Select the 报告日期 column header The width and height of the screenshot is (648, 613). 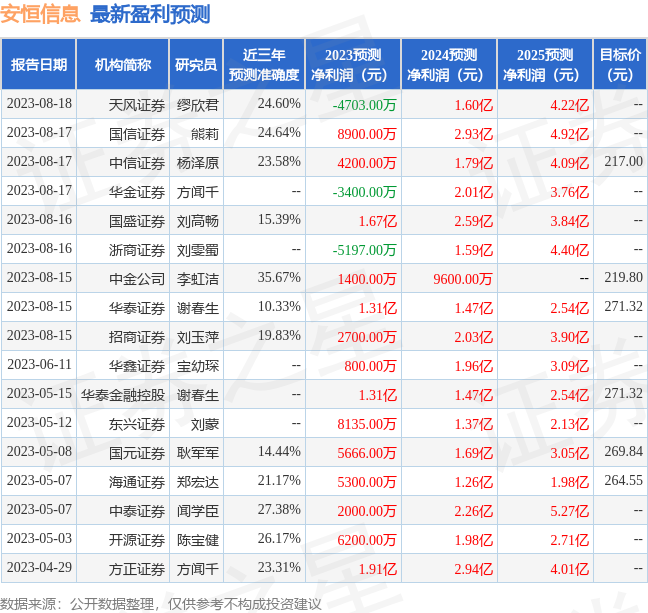39,64
